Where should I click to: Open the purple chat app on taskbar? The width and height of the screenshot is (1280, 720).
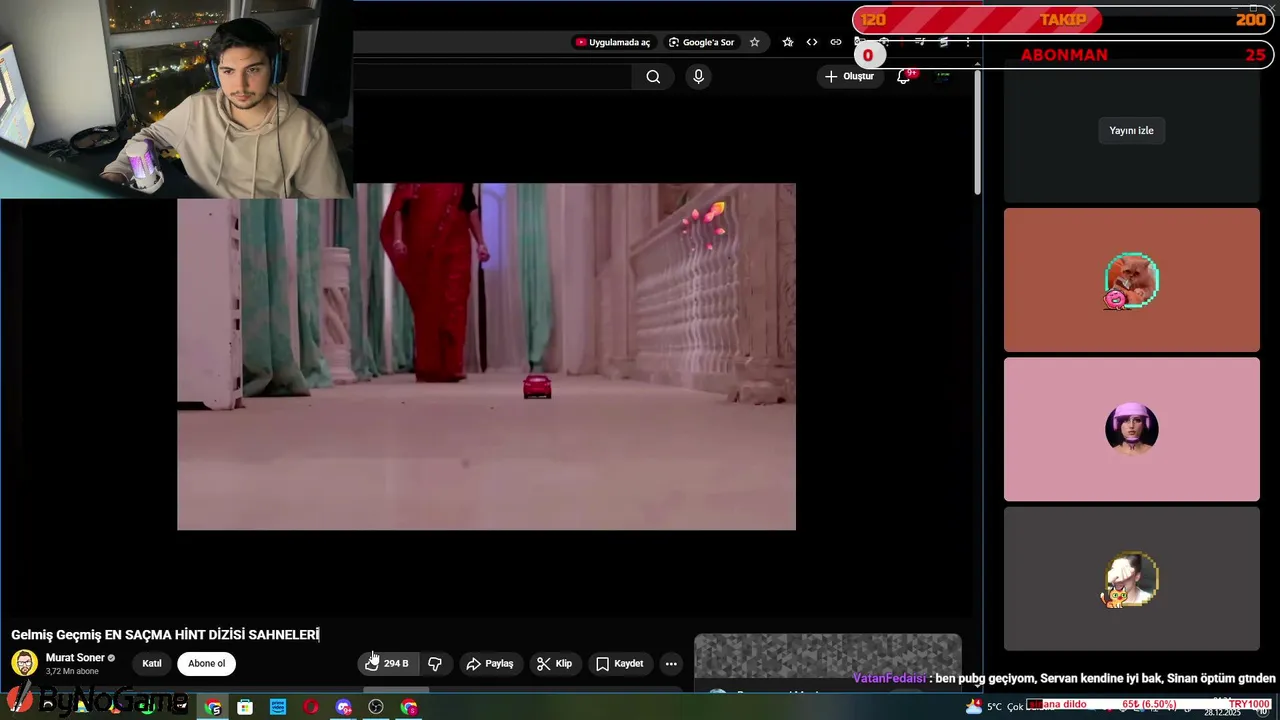point(344,707)
